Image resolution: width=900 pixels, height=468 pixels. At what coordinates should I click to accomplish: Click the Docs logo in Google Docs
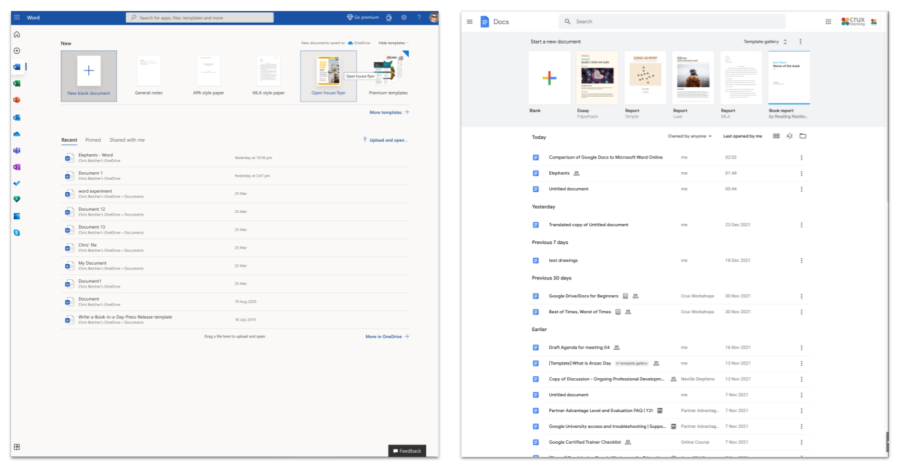point(485,22)
